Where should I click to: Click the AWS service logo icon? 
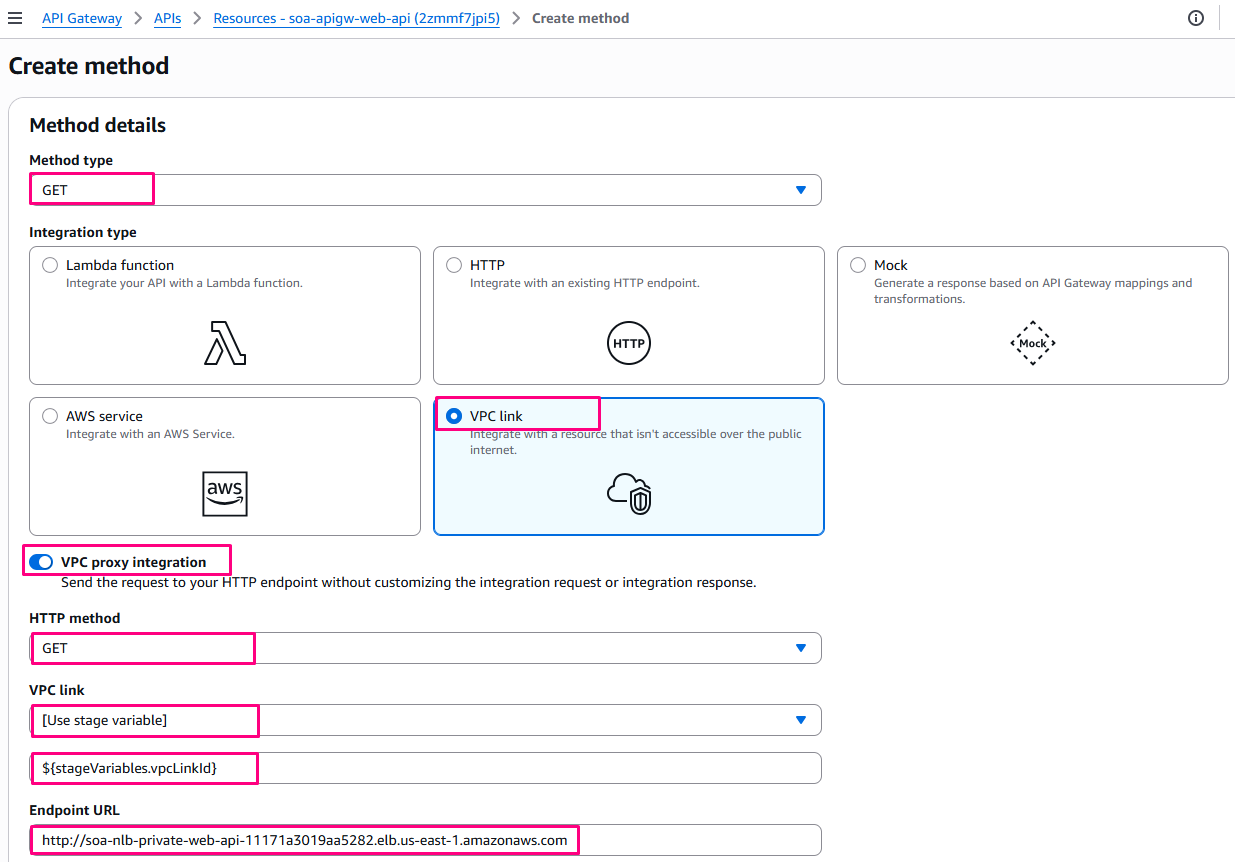(225, 493)
